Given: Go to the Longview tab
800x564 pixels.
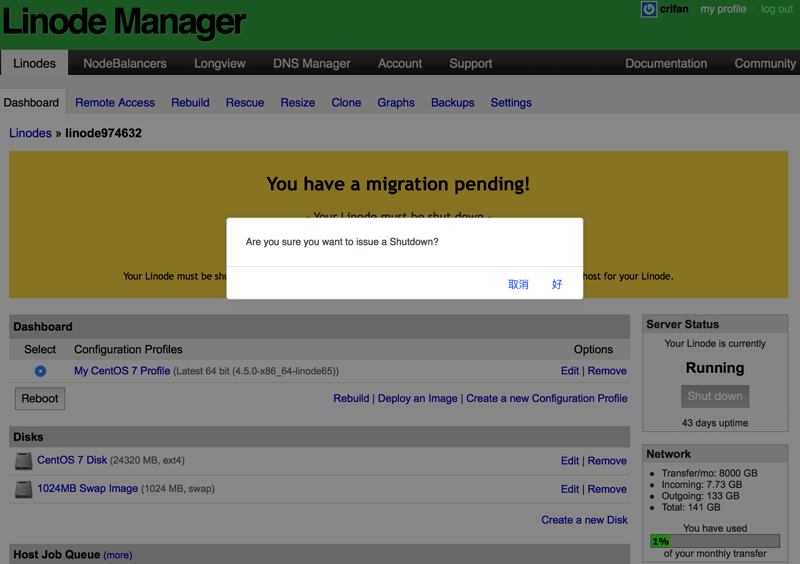Looking at the screenshot, I should pyautogui.click(x=220, y=63).
